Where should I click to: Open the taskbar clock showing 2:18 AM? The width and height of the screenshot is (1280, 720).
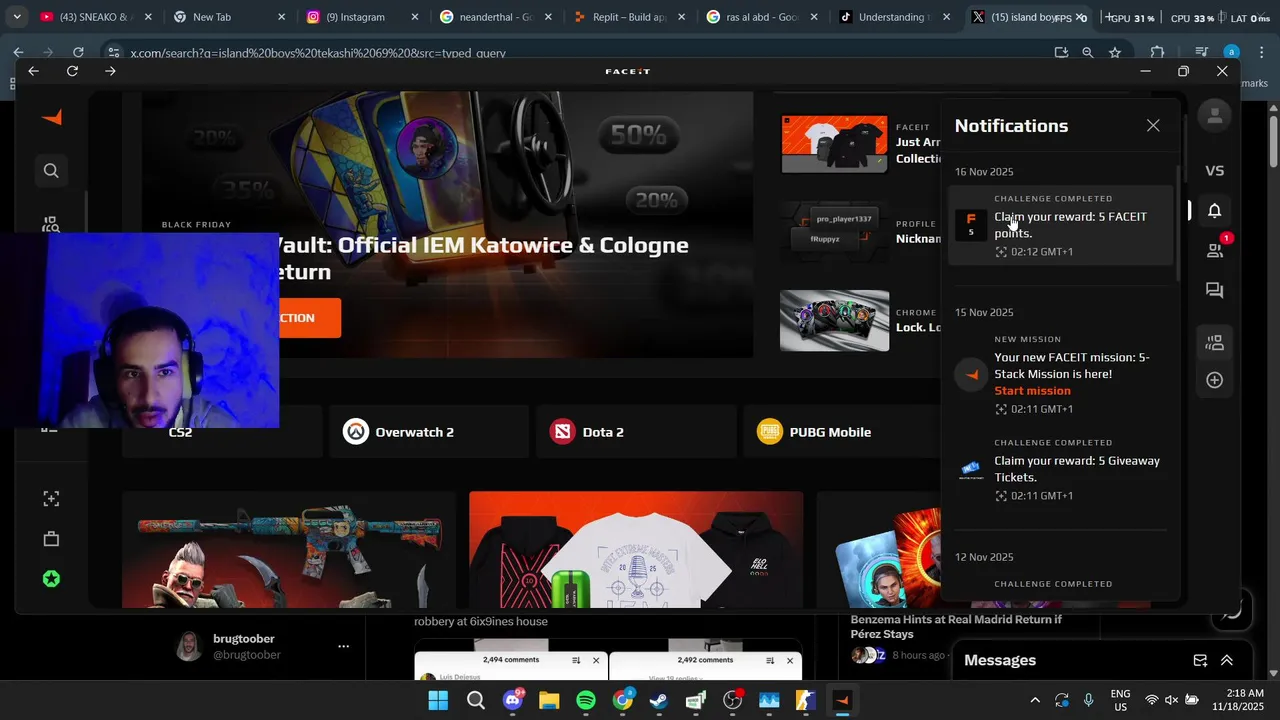coord(1238,700)
